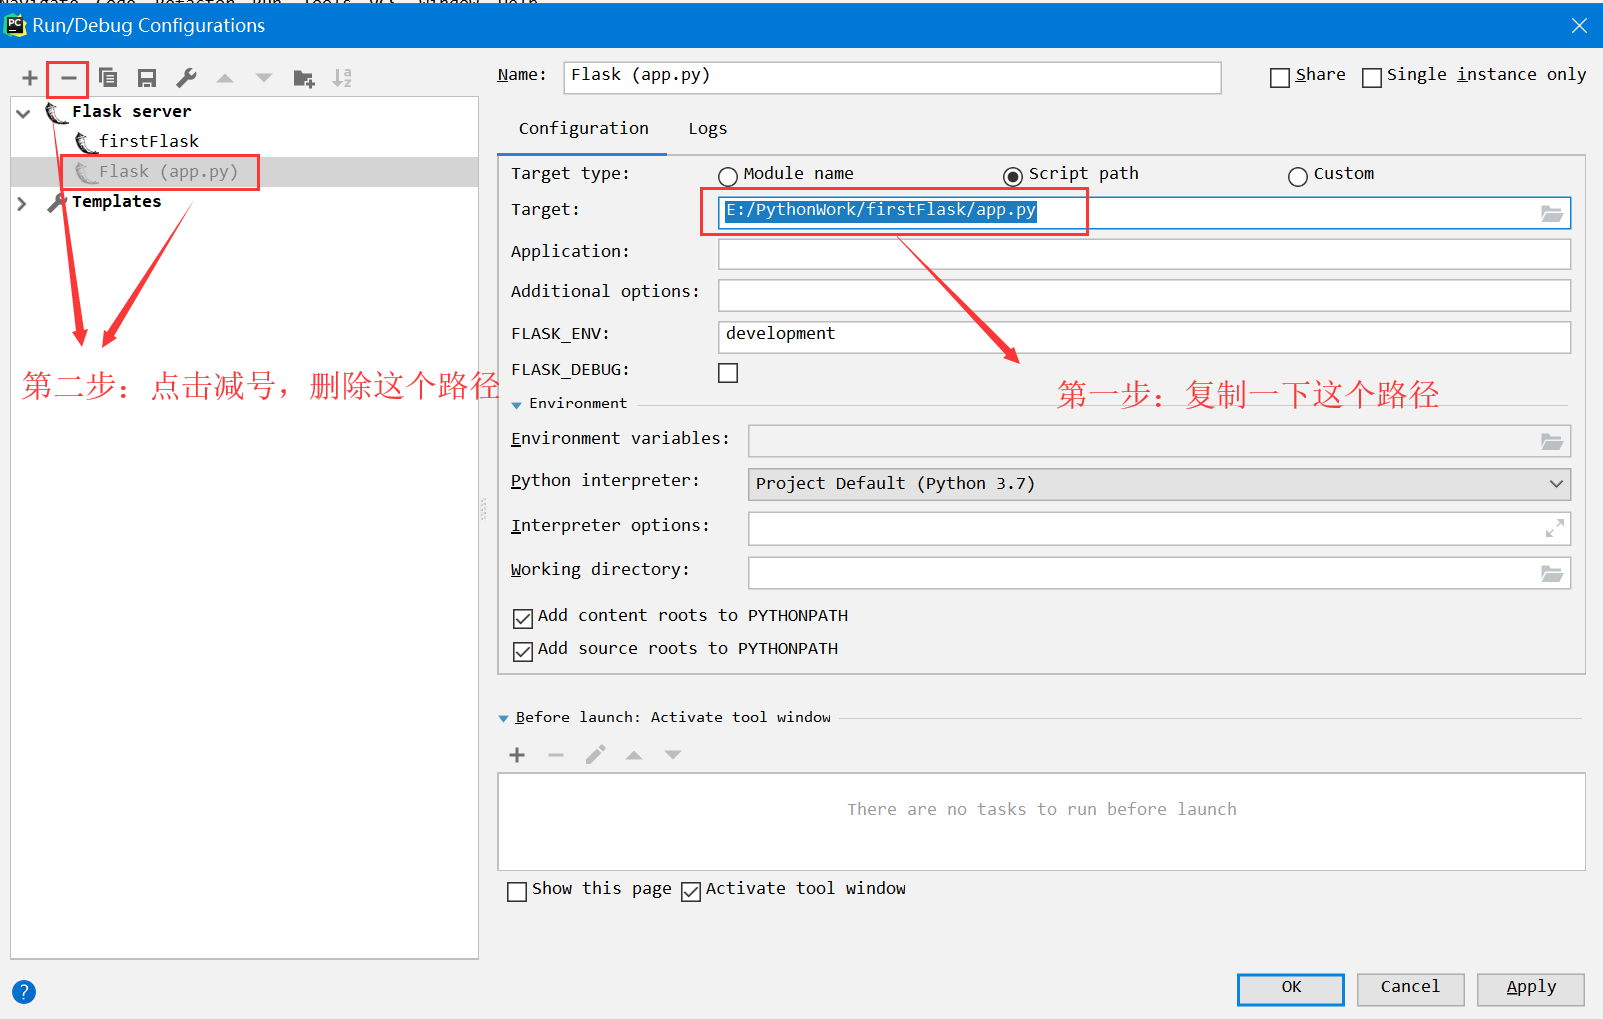
Task: Select the Flask server group
Action: (x=131, y=112)
